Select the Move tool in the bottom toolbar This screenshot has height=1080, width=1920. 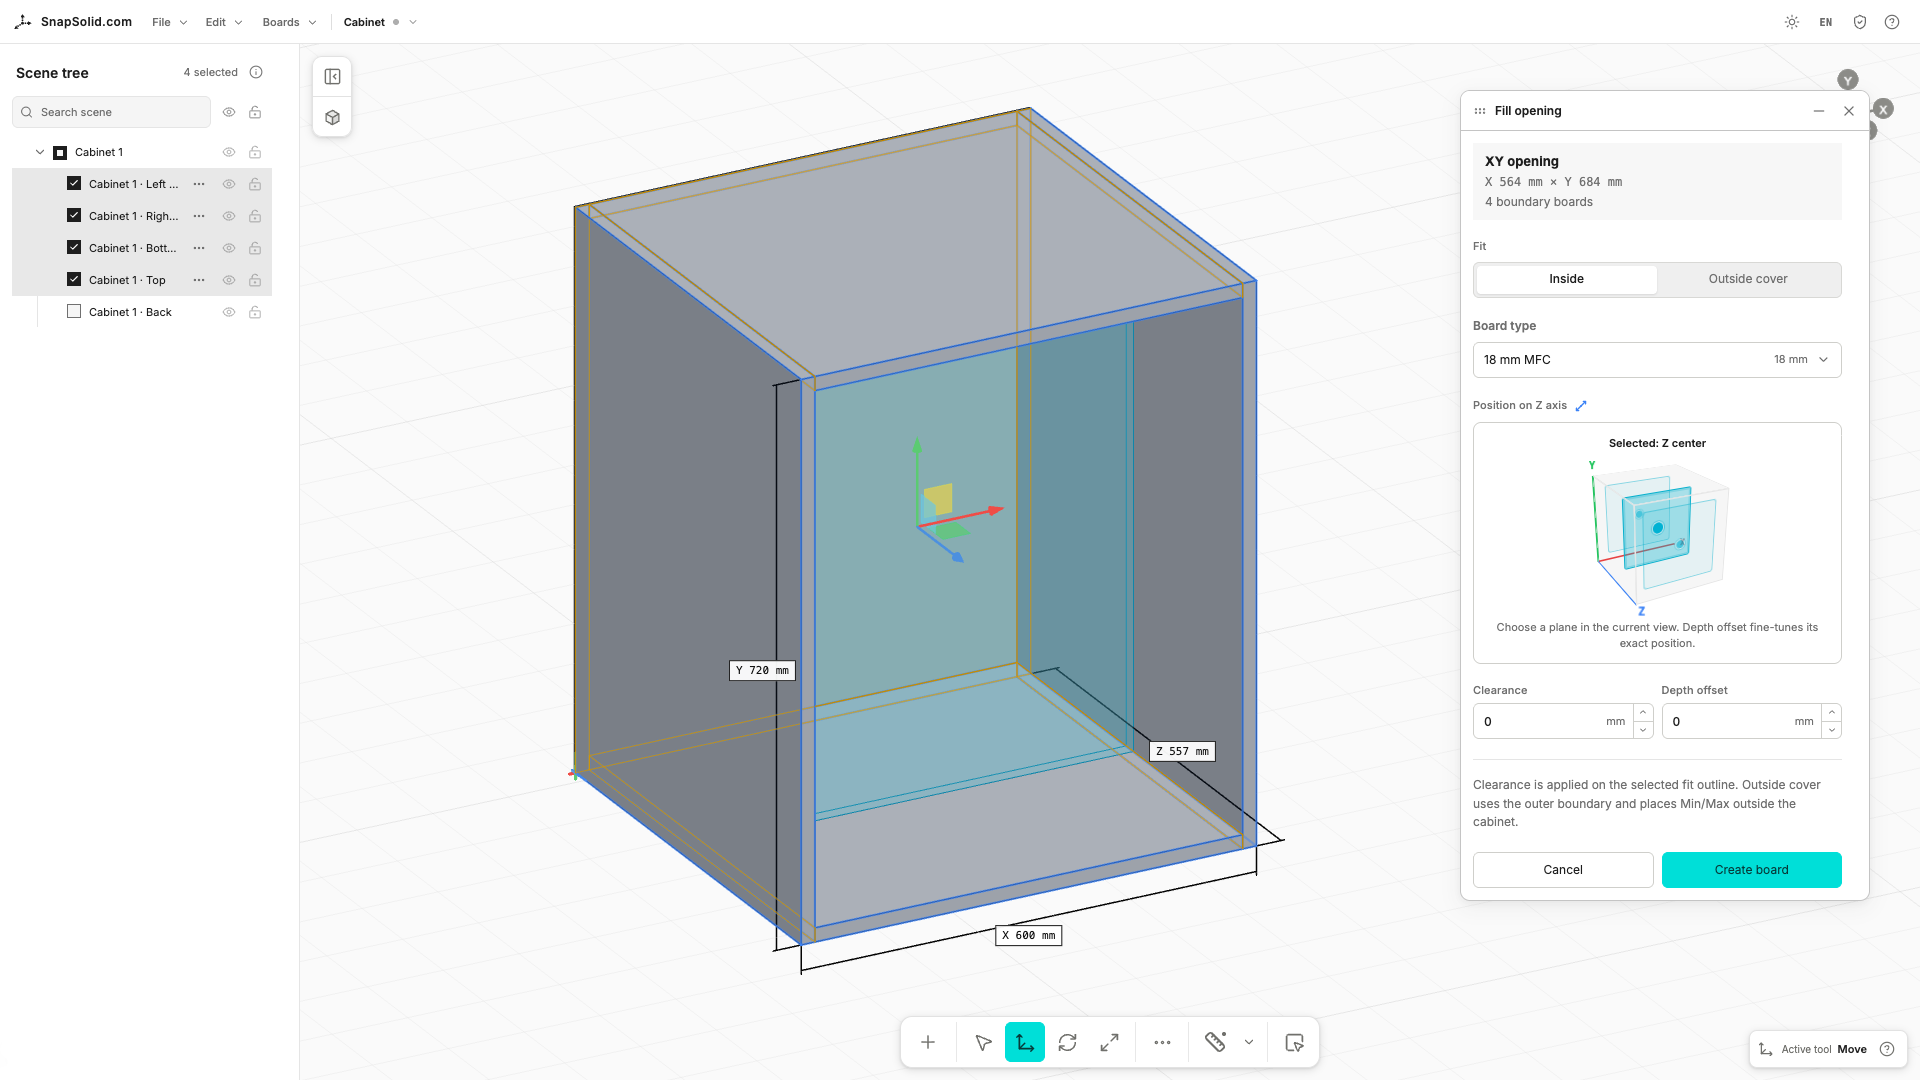coord(1025,1042)
